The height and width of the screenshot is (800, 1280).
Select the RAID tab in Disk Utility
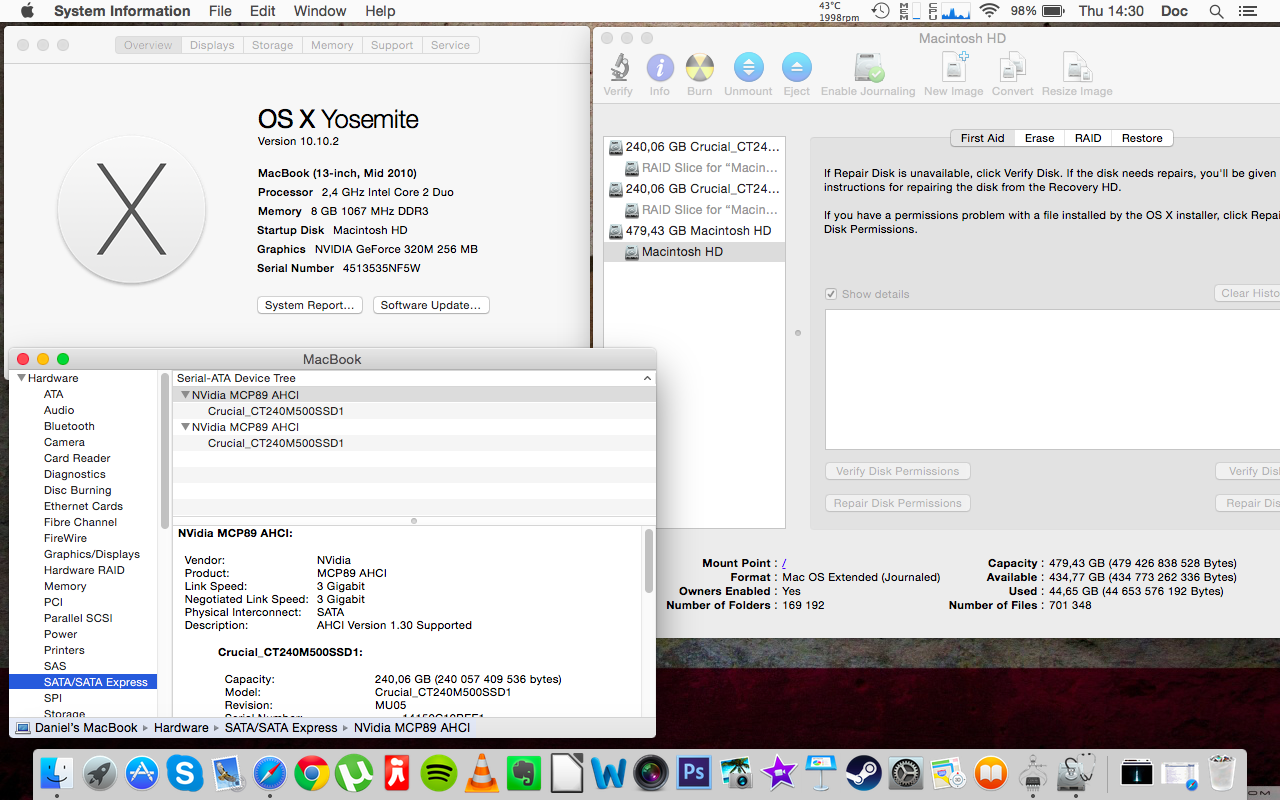[1088, 138]
